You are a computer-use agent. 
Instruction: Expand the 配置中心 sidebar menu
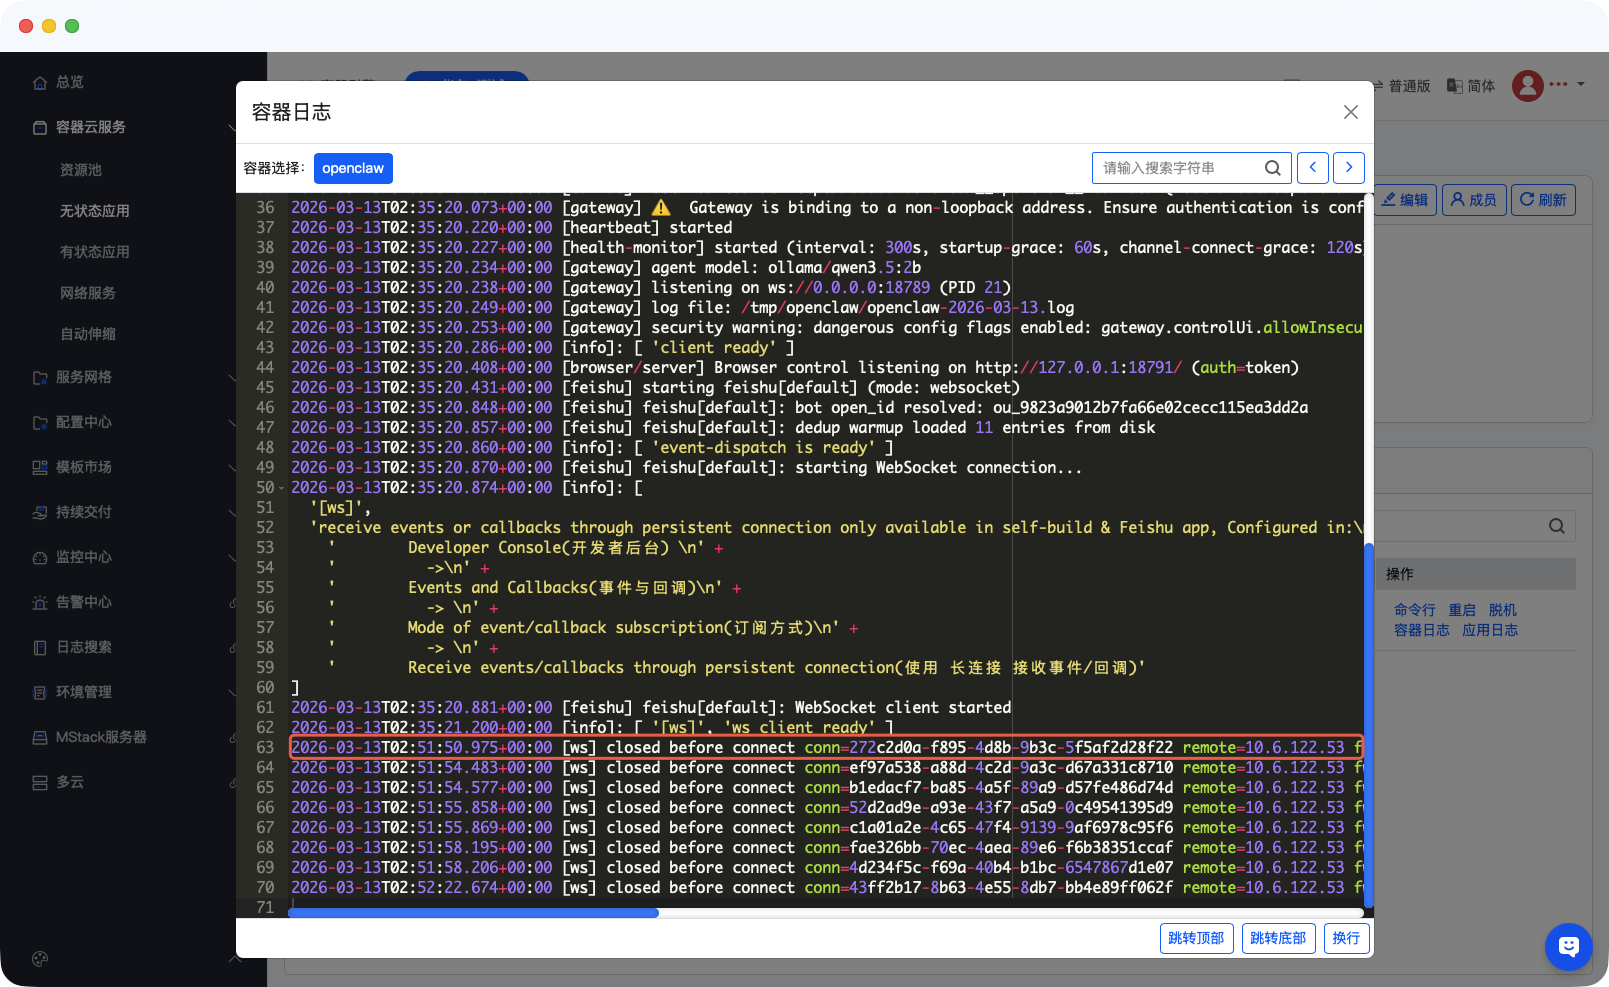tap(84, 422)
